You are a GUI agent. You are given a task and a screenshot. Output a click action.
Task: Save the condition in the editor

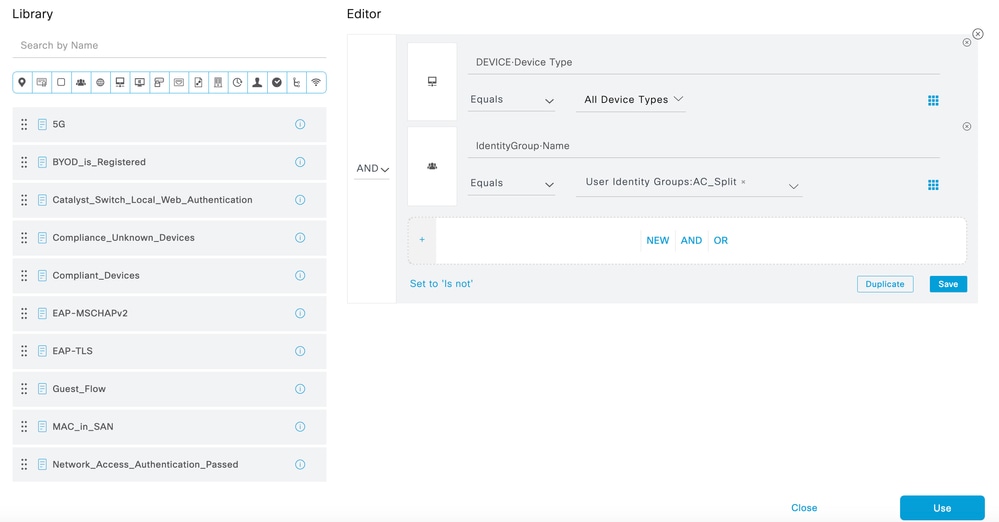(x=948, y=284)
